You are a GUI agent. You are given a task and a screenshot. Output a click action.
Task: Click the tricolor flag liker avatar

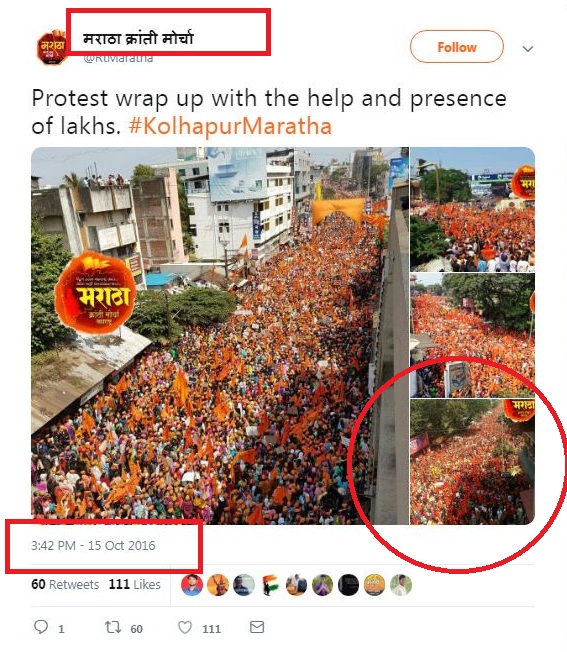[270, 585]
